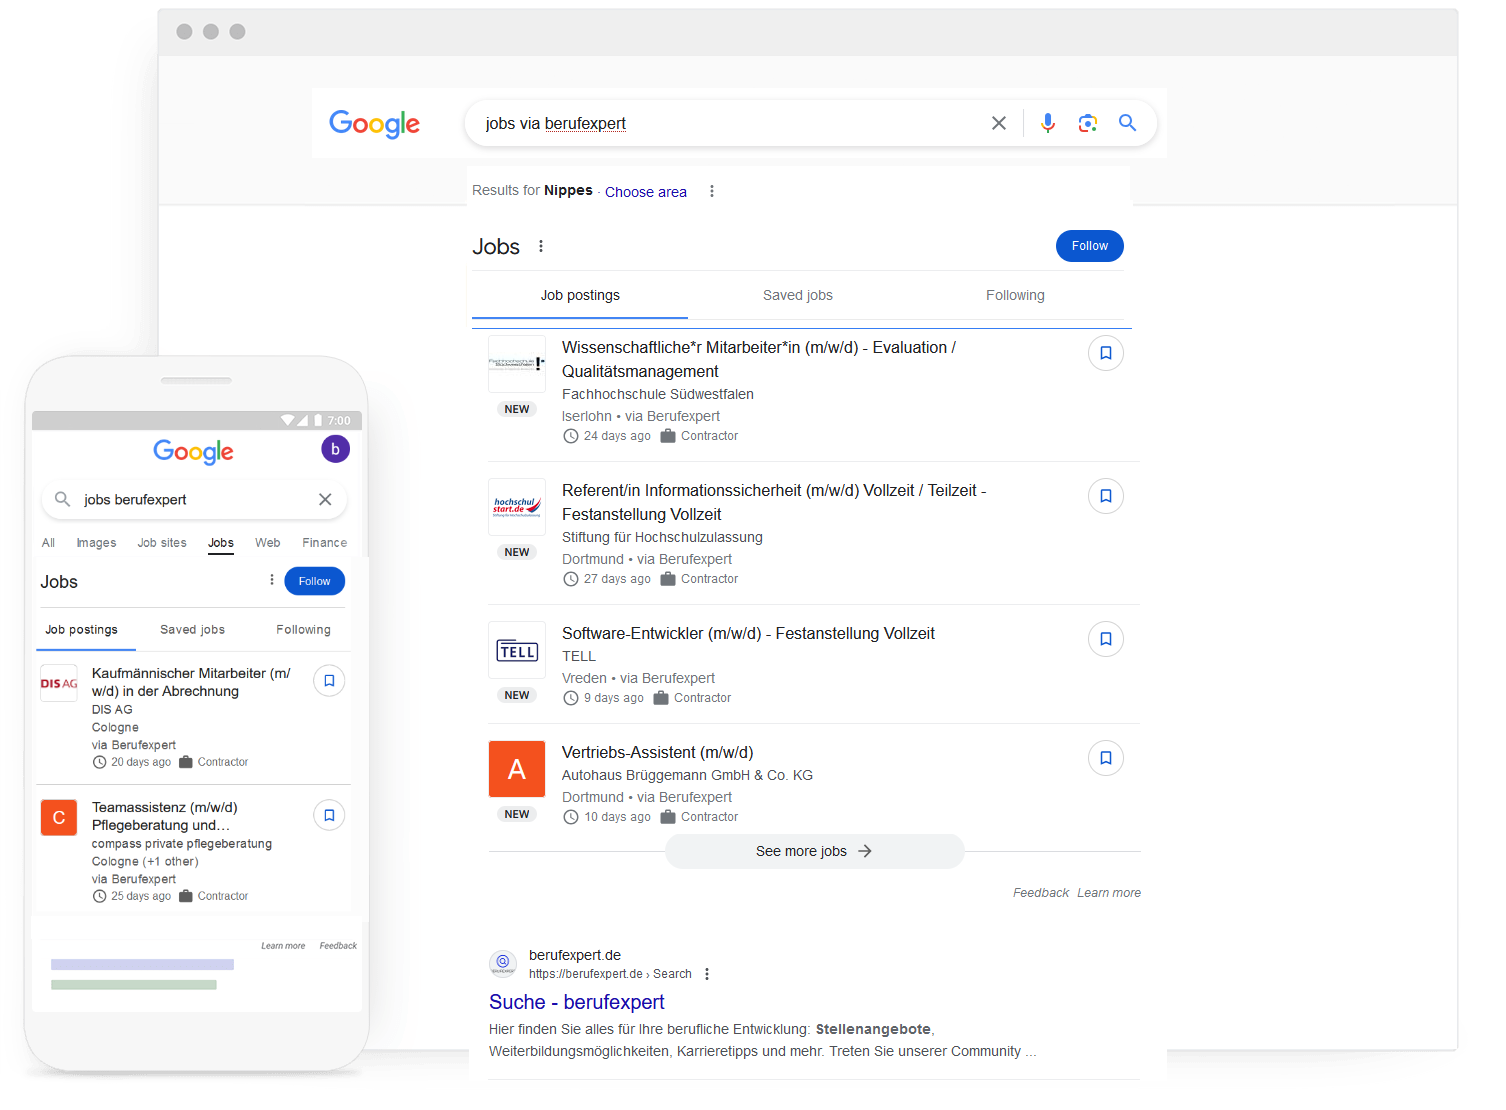Click the desktop magnifier search icon
The width and height of the screenshot is (1506, 1110).
(x=1127, y=123)
